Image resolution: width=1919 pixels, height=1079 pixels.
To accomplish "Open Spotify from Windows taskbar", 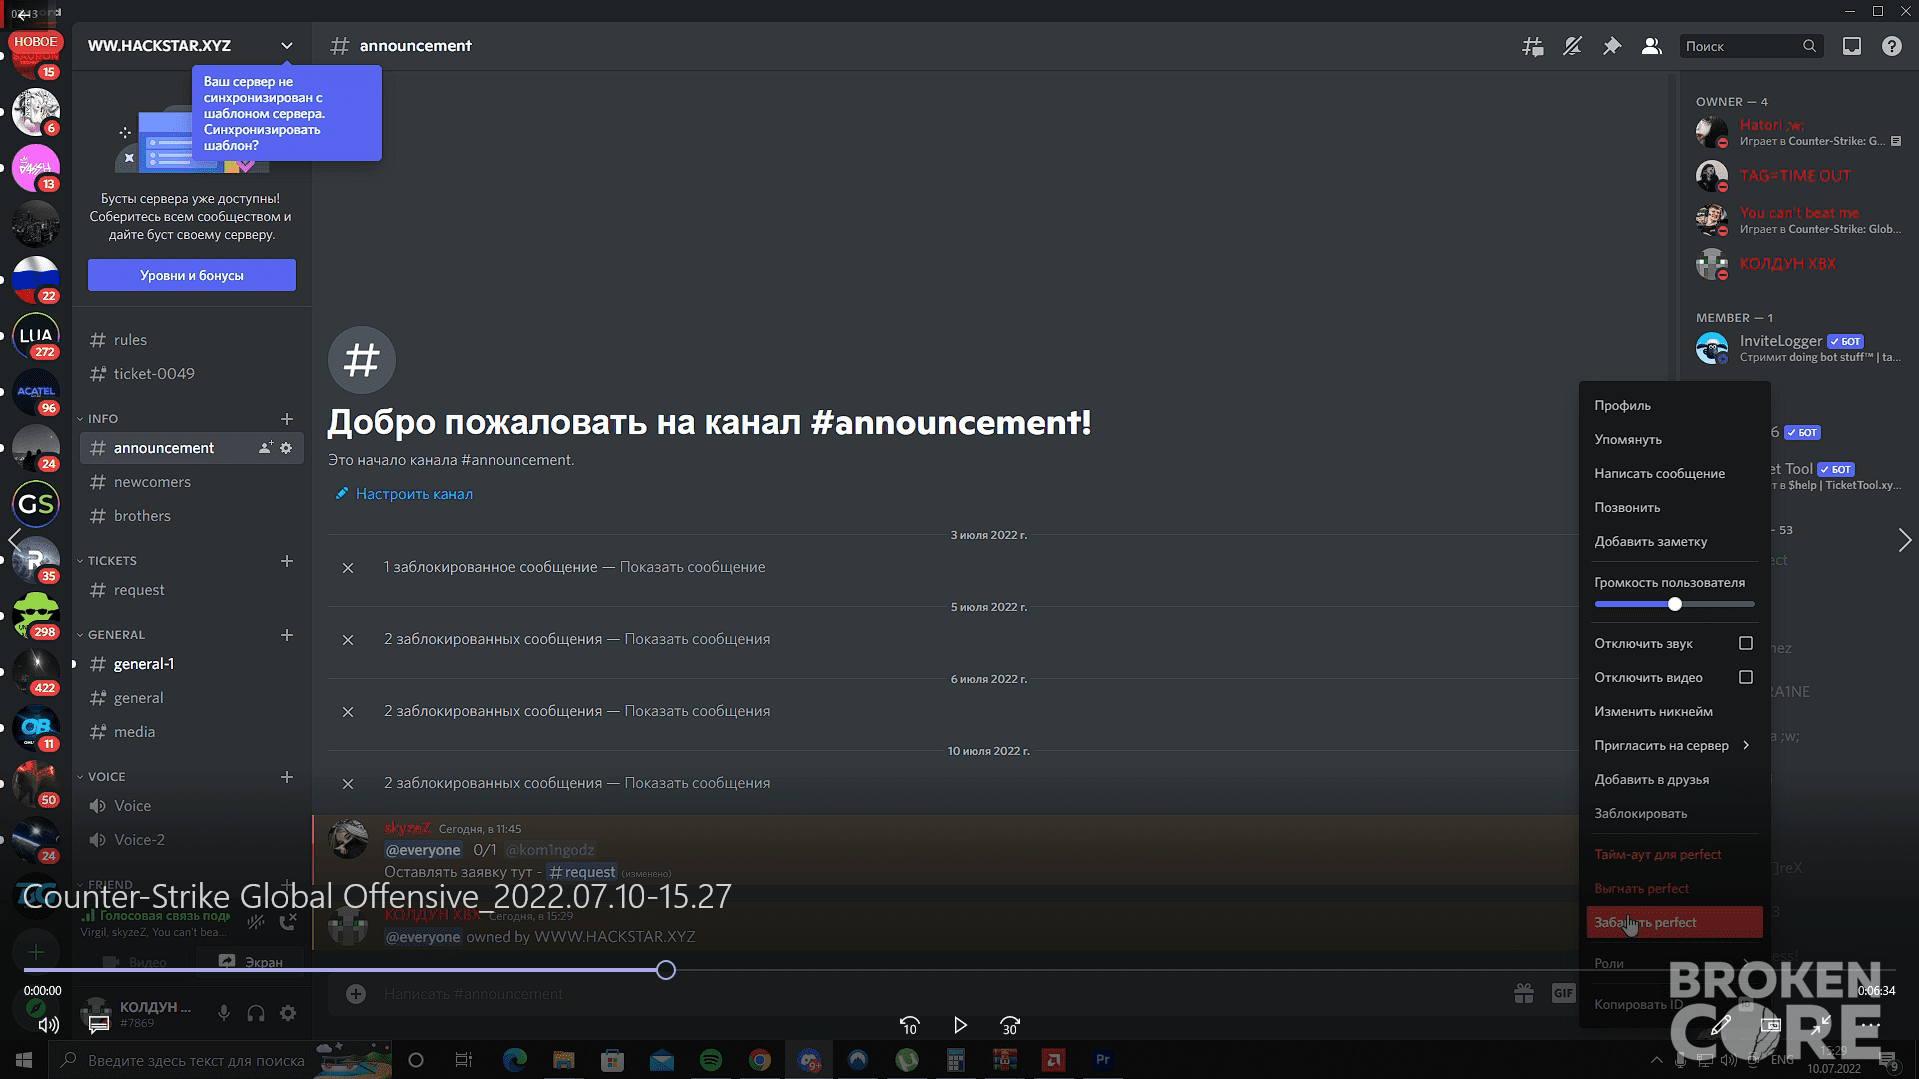I will pyautogui.click(x=711, y=1060).
